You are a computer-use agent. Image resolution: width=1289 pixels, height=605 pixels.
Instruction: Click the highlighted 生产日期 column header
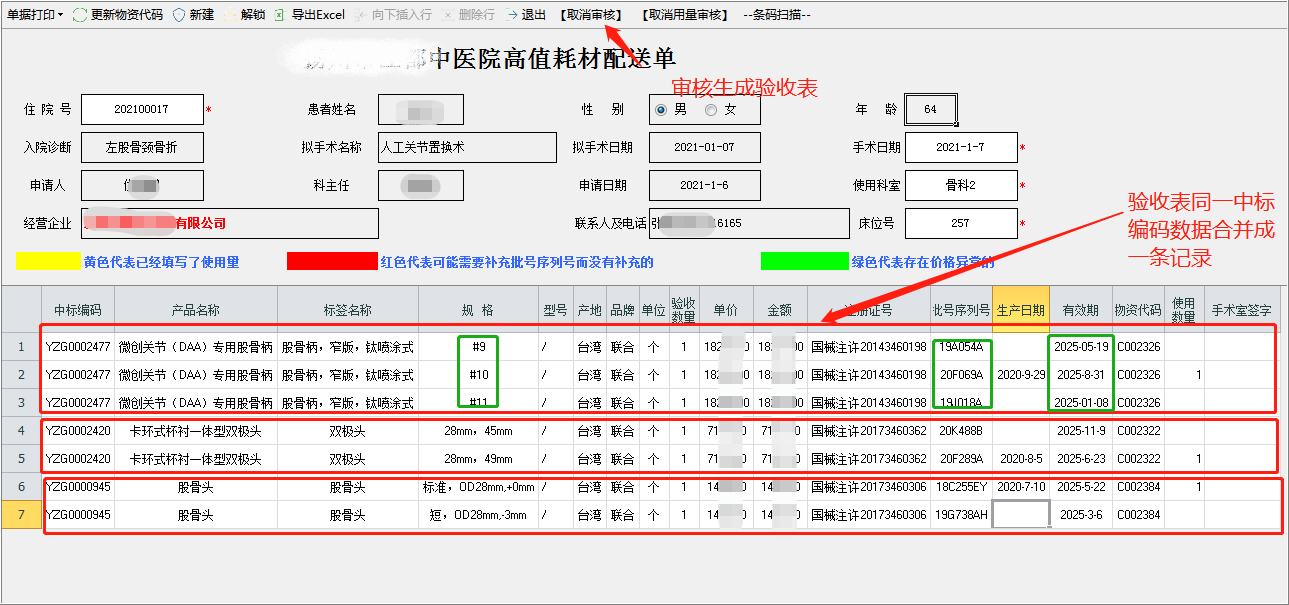coord(1020,310)
